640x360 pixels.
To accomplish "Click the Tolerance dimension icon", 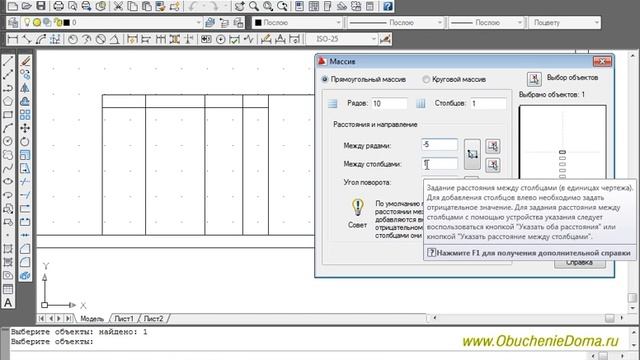I will [x=206, y=39].
